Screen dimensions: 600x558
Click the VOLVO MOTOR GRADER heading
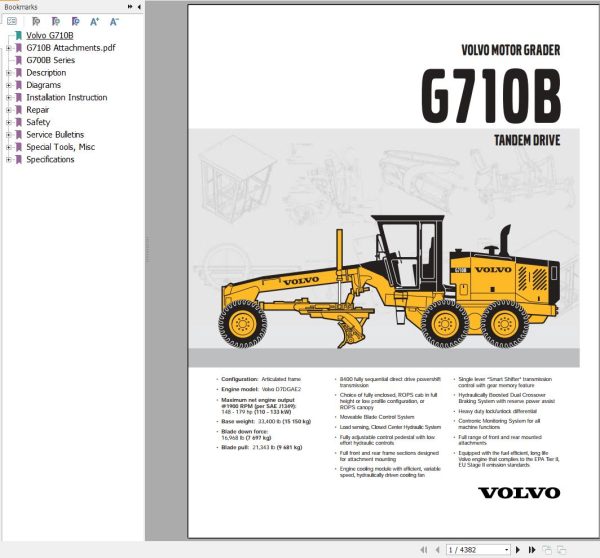(510, 50)
